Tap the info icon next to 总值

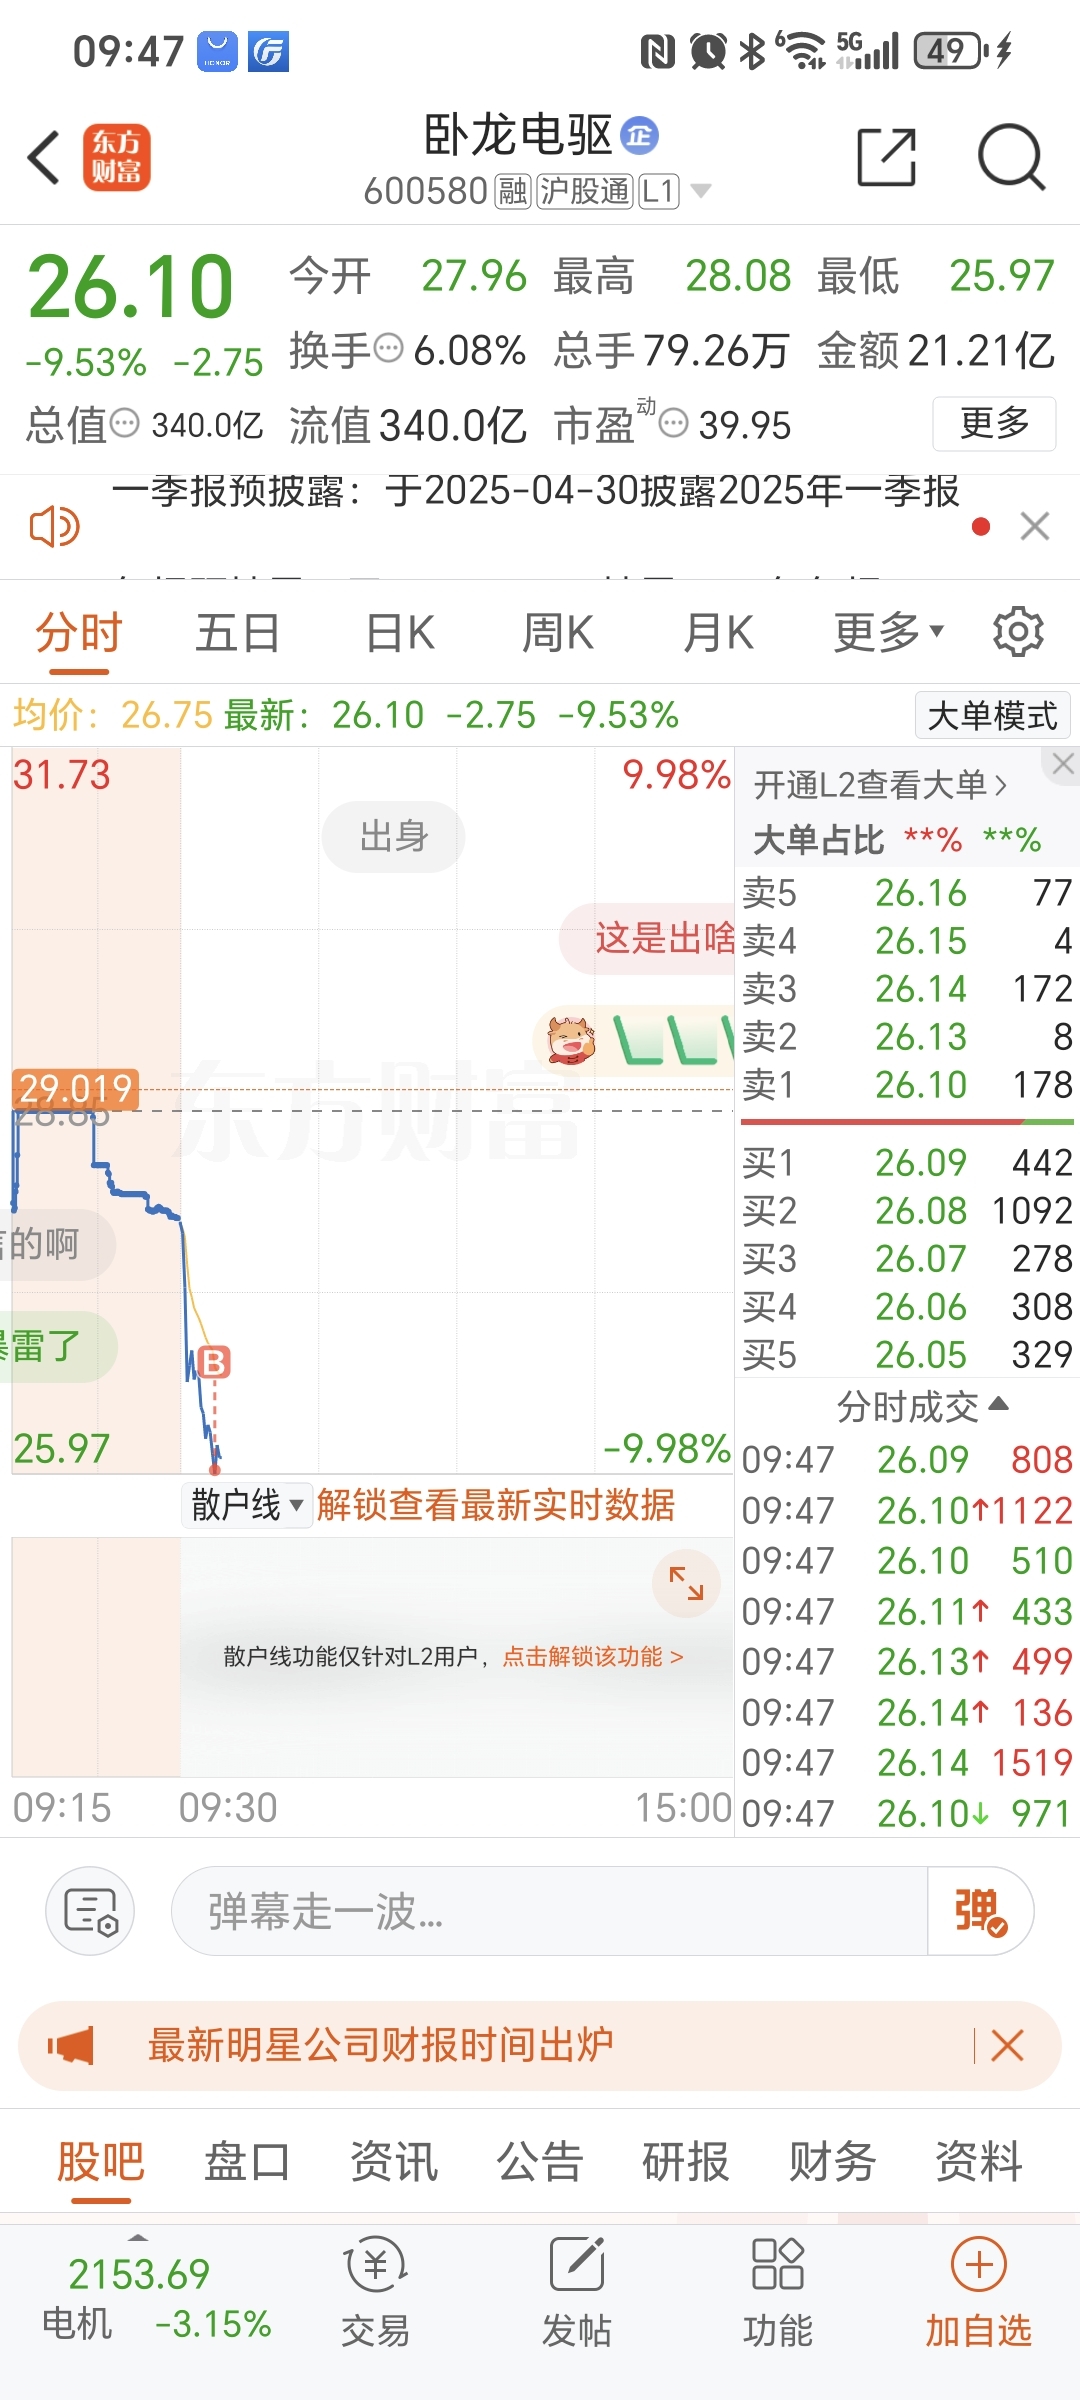124,423
